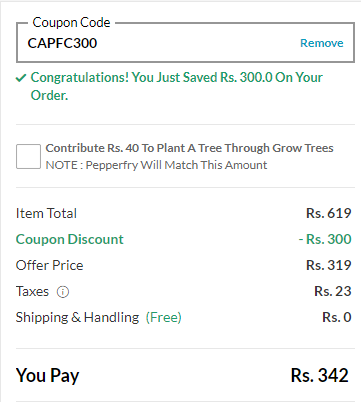Click the green (Free) shipping tag
Screen dimensions: 361x402
pyautogui.click(x=164, y=317)
